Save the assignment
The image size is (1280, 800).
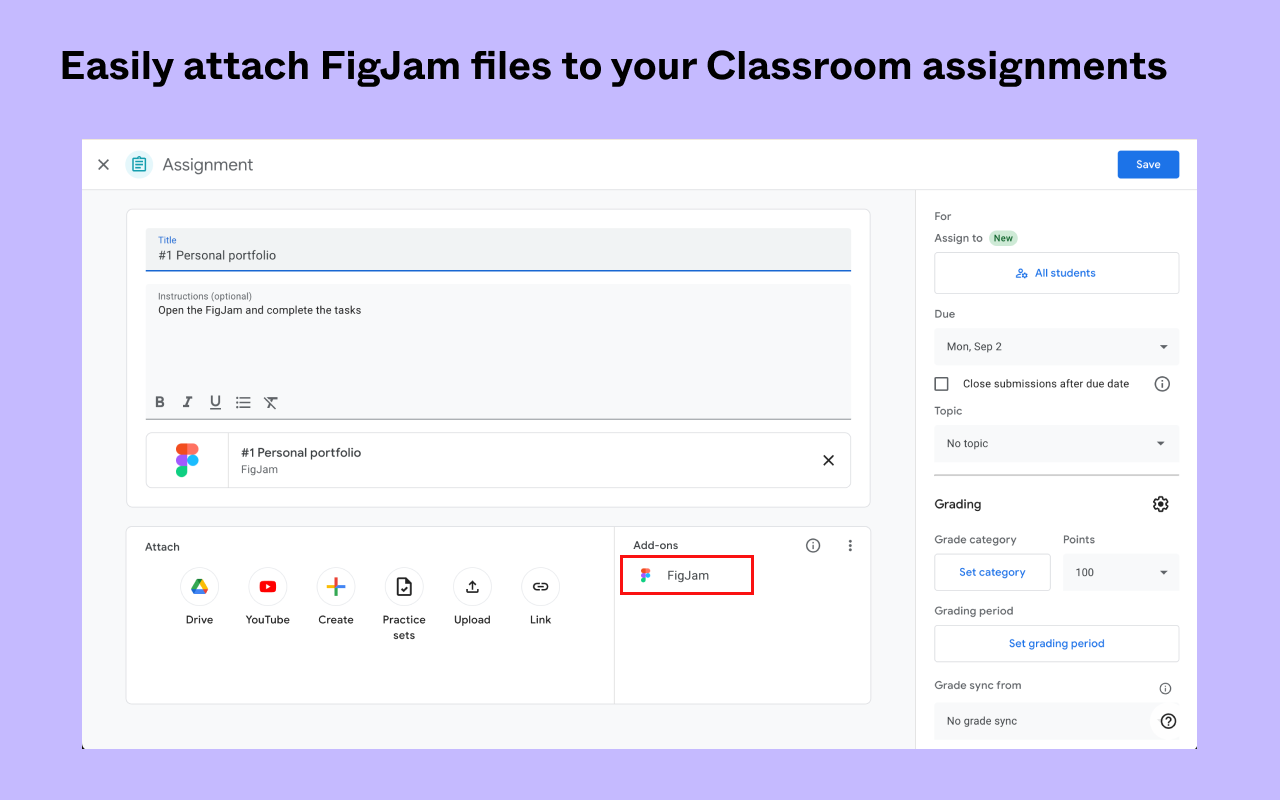(1148, 165)
